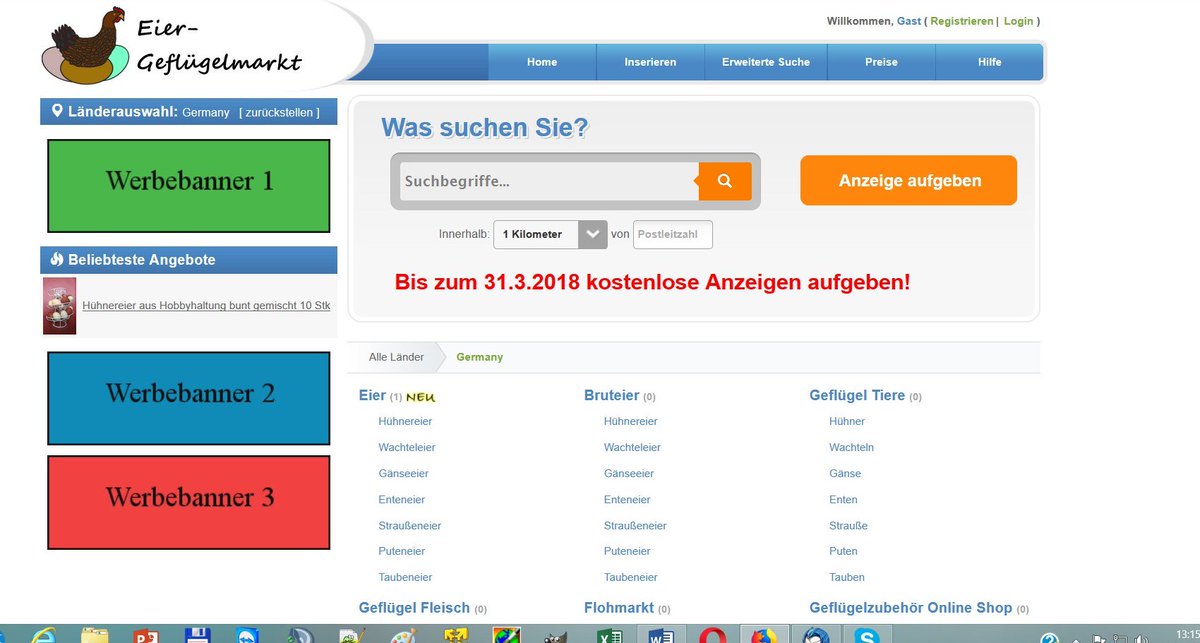Open the Hühnereier link under Bruteier
1200x643 pixels.
tap(630, 421)
